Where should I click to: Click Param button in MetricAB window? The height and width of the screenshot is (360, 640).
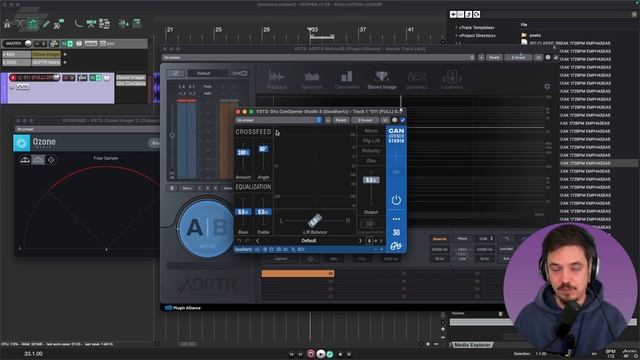[494, 58]
